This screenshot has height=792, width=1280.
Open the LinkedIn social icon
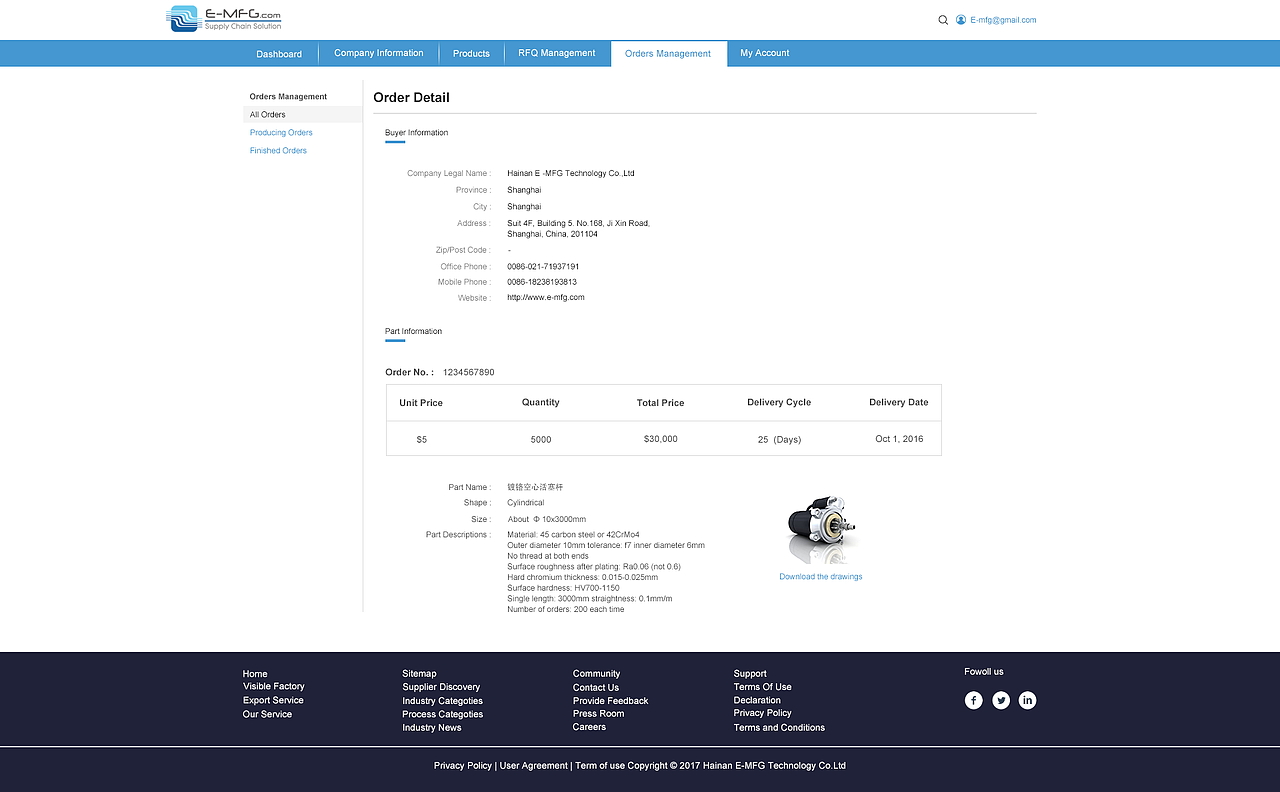(x=1027, y=700)
